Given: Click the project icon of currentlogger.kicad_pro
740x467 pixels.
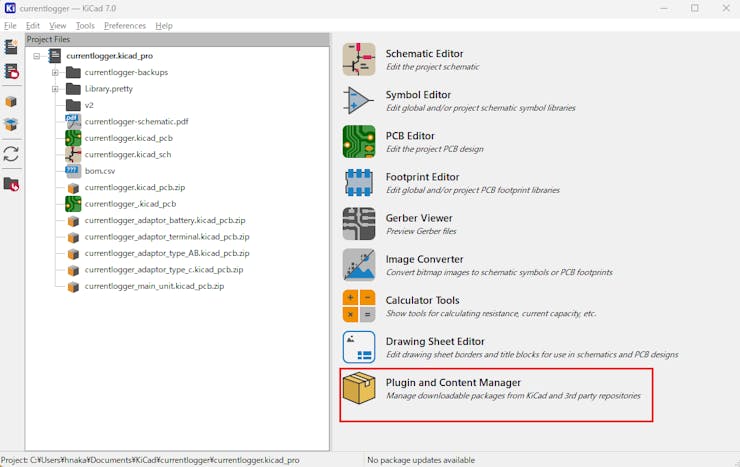Looking at the screenshot, I should pyautogui.click(x=55, y=56).
